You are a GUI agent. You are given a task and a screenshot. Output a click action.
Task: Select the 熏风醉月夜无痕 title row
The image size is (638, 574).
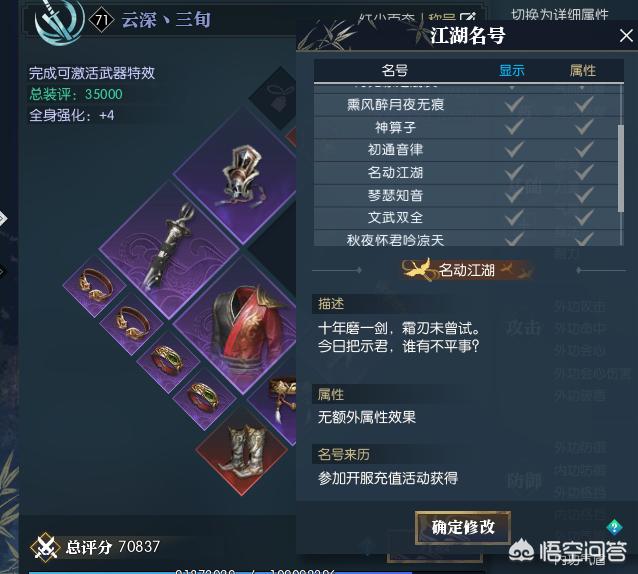pos(466,105)
